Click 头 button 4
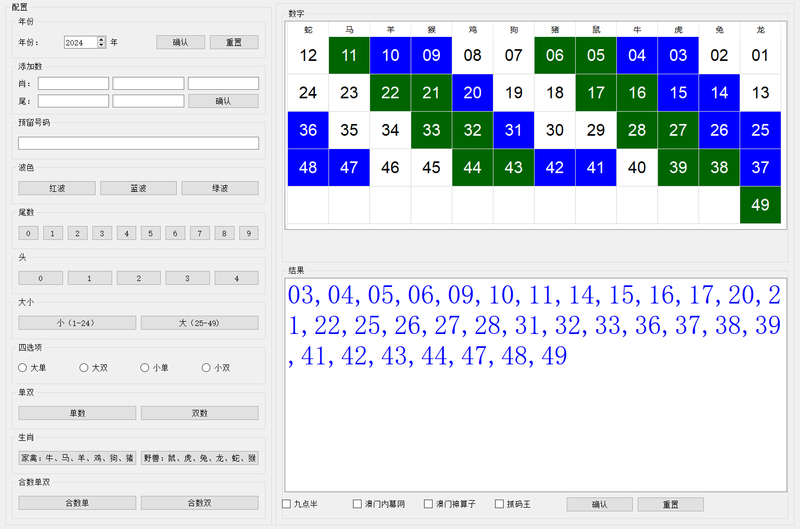 coord(236,278)
